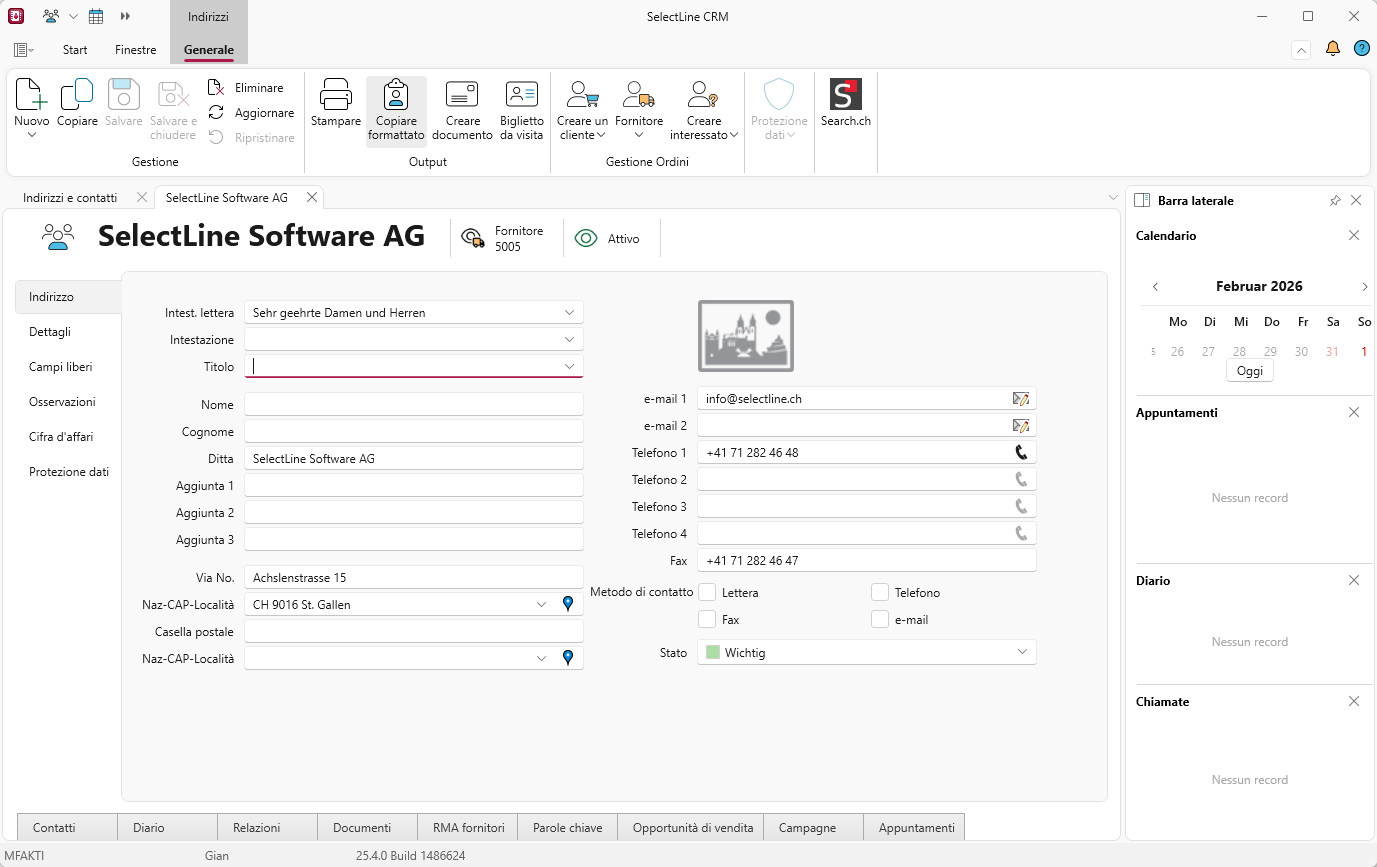
Task: Click the map pin next to St. Gallen
Action: (x=568, y=604)
